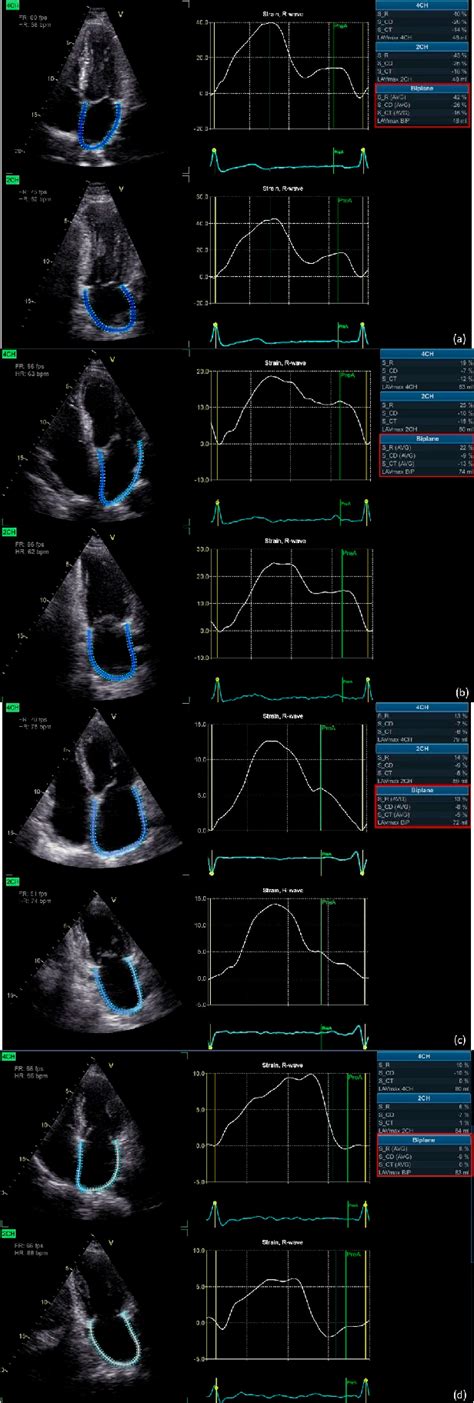Viewport: 474px width, 1403px height.
Task: Open the 4CH echo image in panel (c)
Action: coord(95,790)
